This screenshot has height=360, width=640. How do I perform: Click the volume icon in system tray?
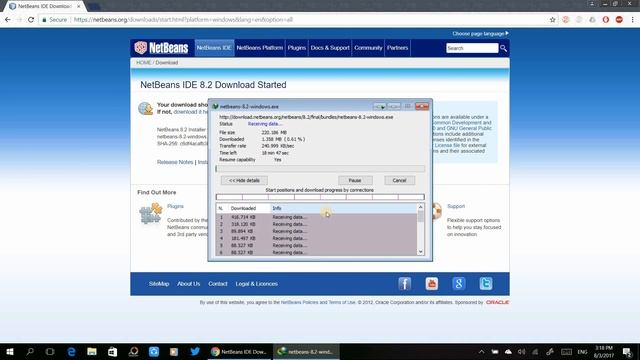click(522, 351)
